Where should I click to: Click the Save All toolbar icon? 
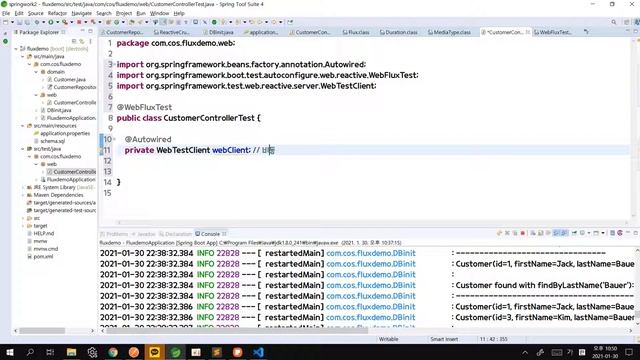27,22
